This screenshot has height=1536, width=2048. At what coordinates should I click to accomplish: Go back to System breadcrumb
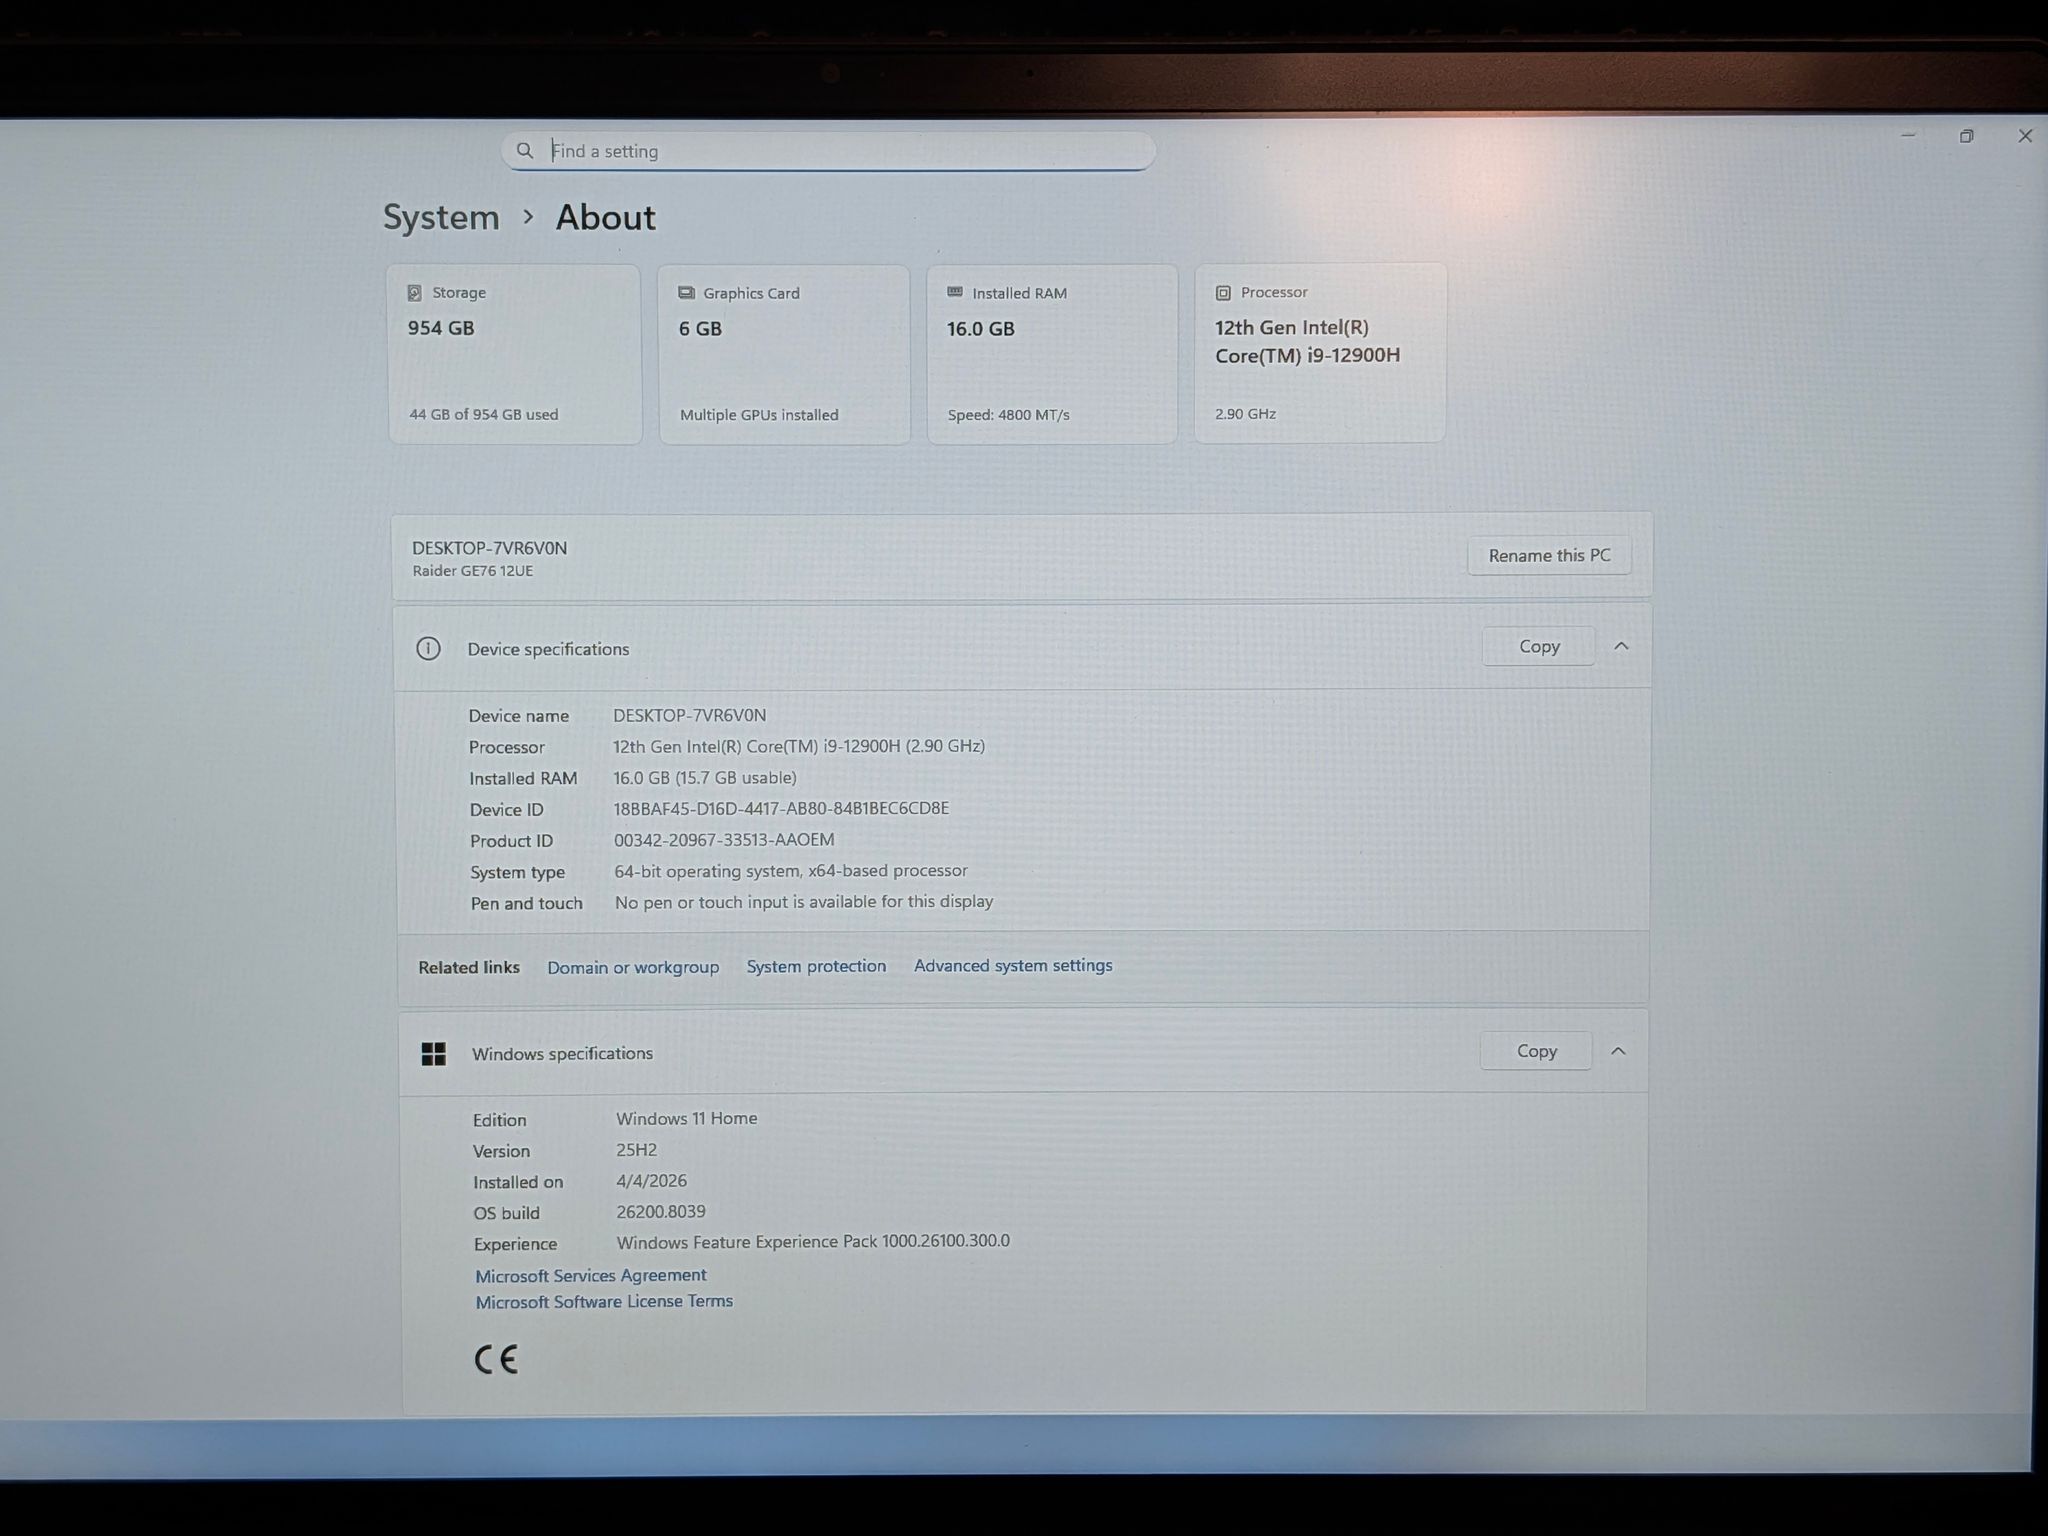441,217
